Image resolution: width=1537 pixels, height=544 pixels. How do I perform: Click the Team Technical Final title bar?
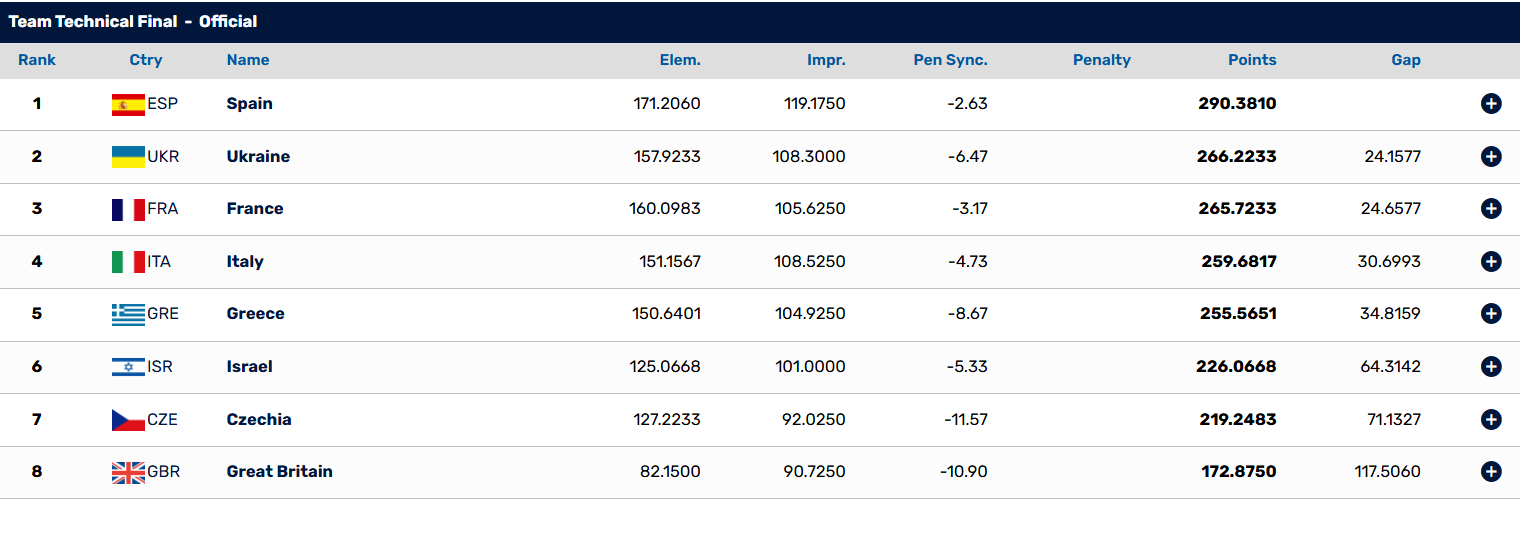point(760,21)
